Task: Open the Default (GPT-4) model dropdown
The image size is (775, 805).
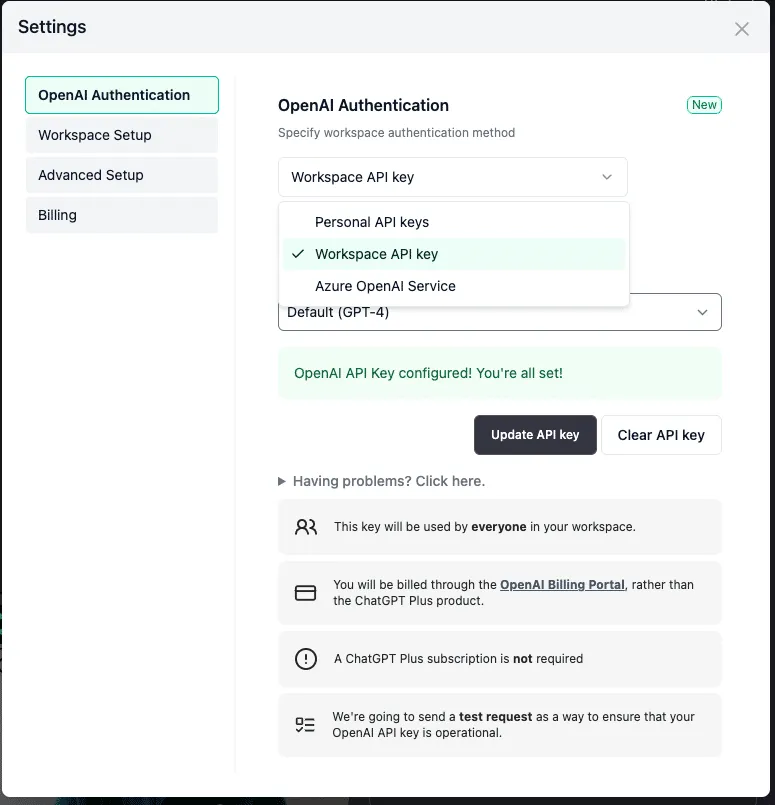Action: point(500,312)
